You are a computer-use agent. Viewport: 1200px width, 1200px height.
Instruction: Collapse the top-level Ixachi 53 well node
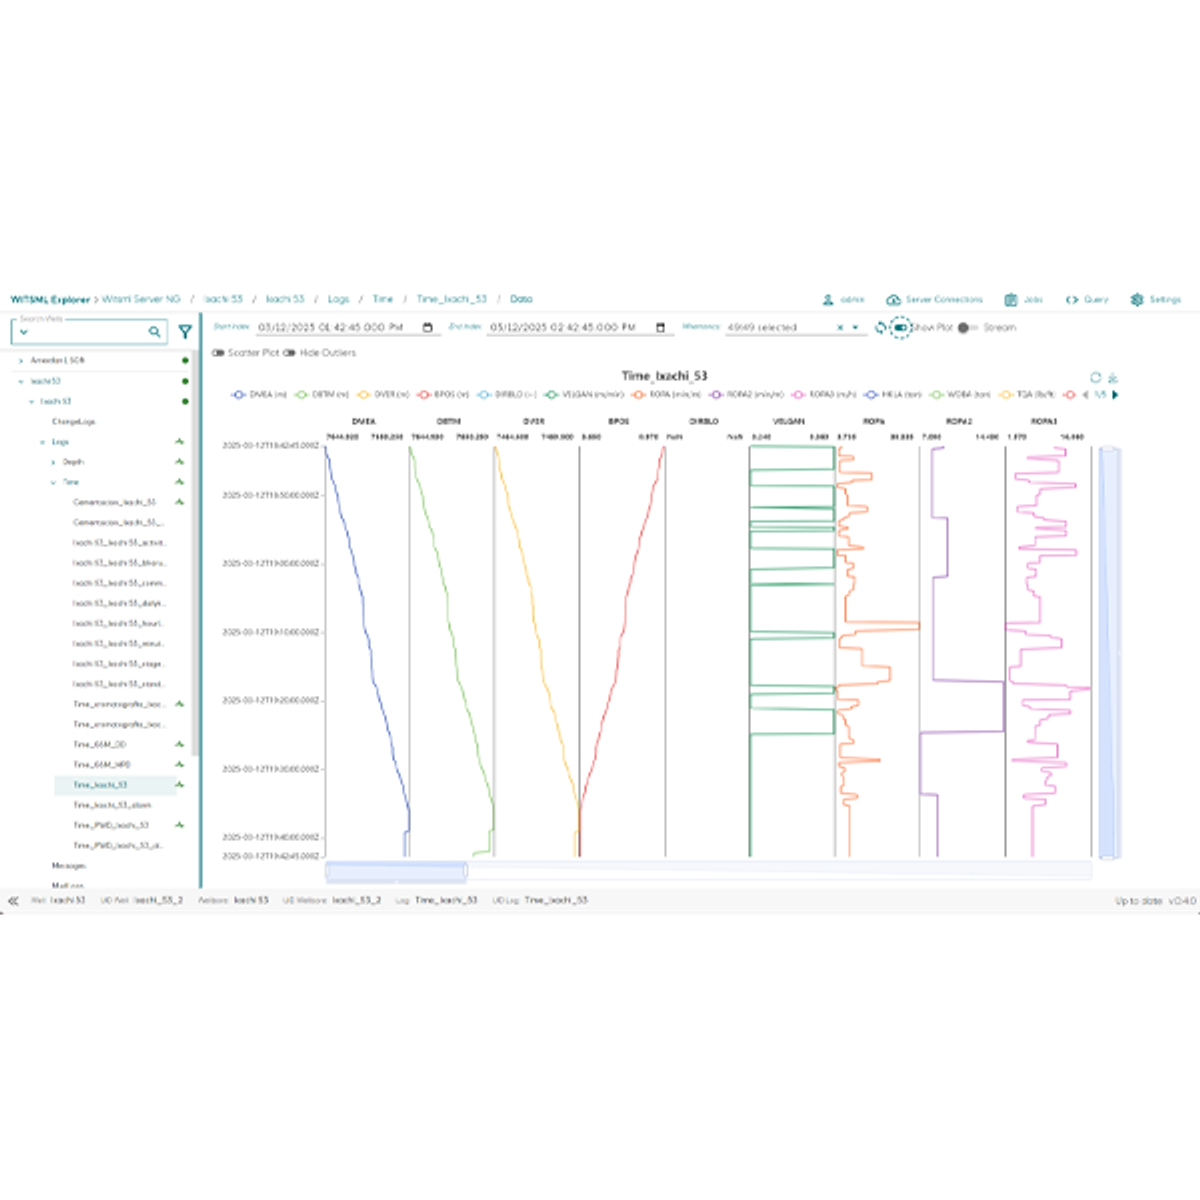pyautogui.click(x=21, y=381)
